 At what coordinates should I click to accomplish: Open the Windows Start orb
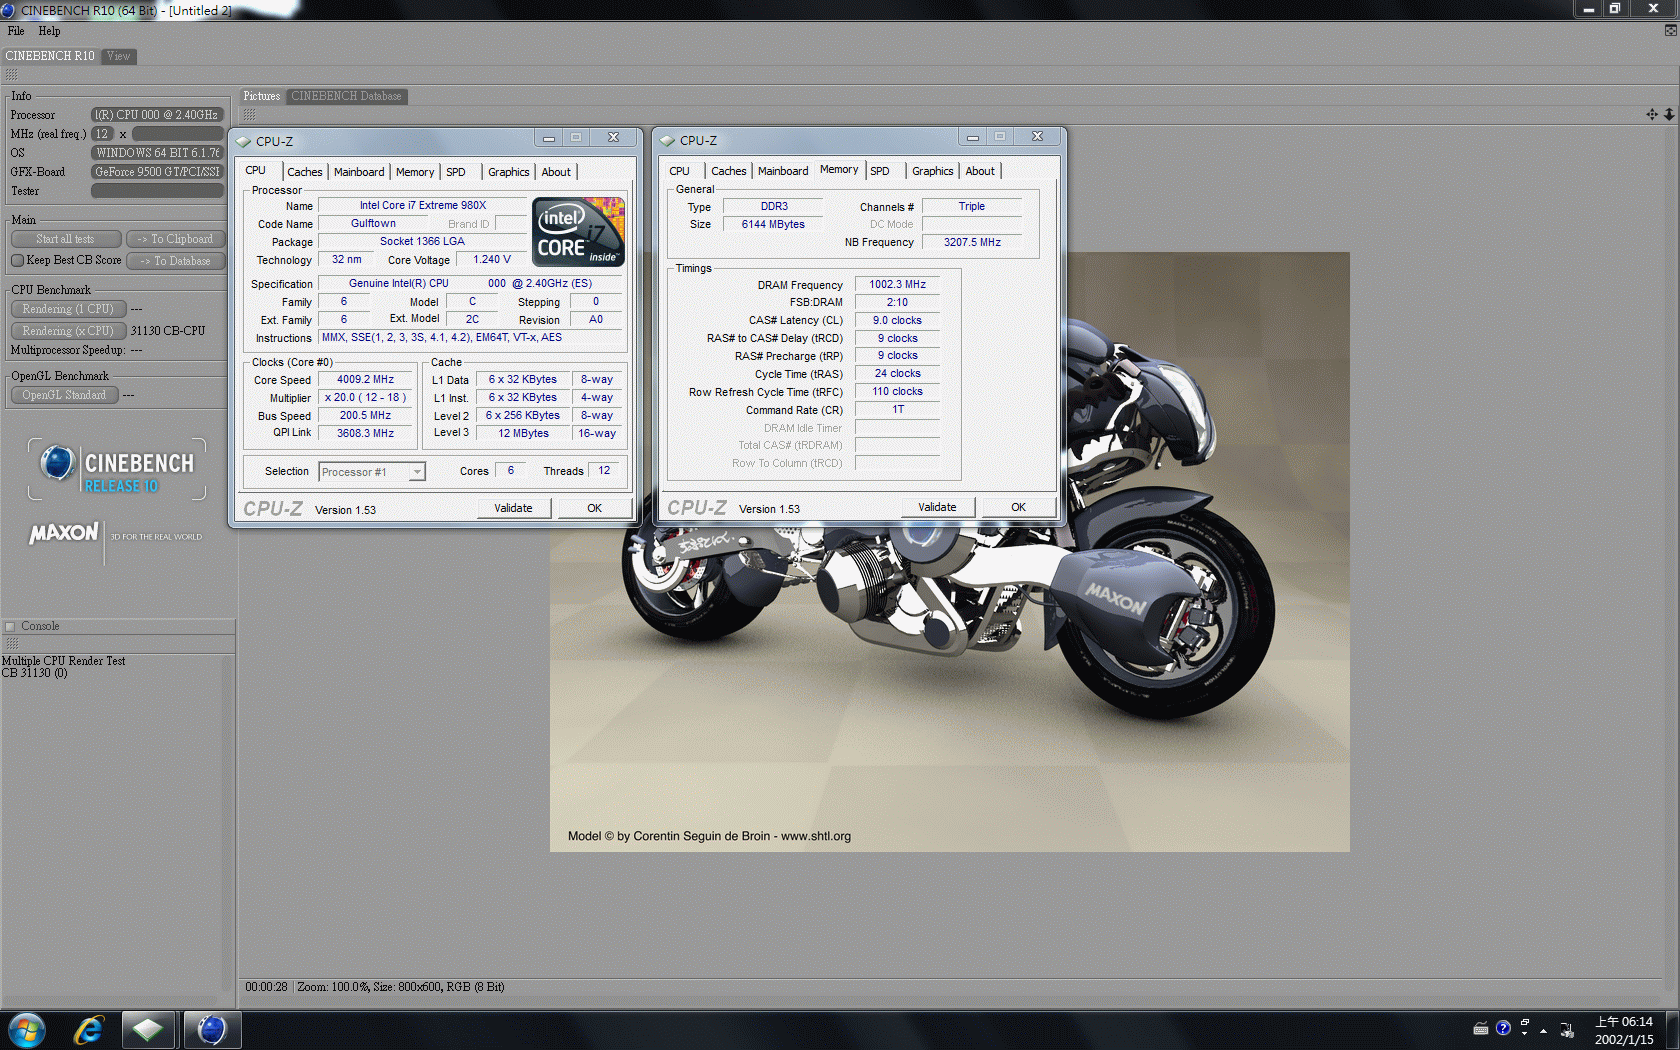click(x=26, y=1030)
